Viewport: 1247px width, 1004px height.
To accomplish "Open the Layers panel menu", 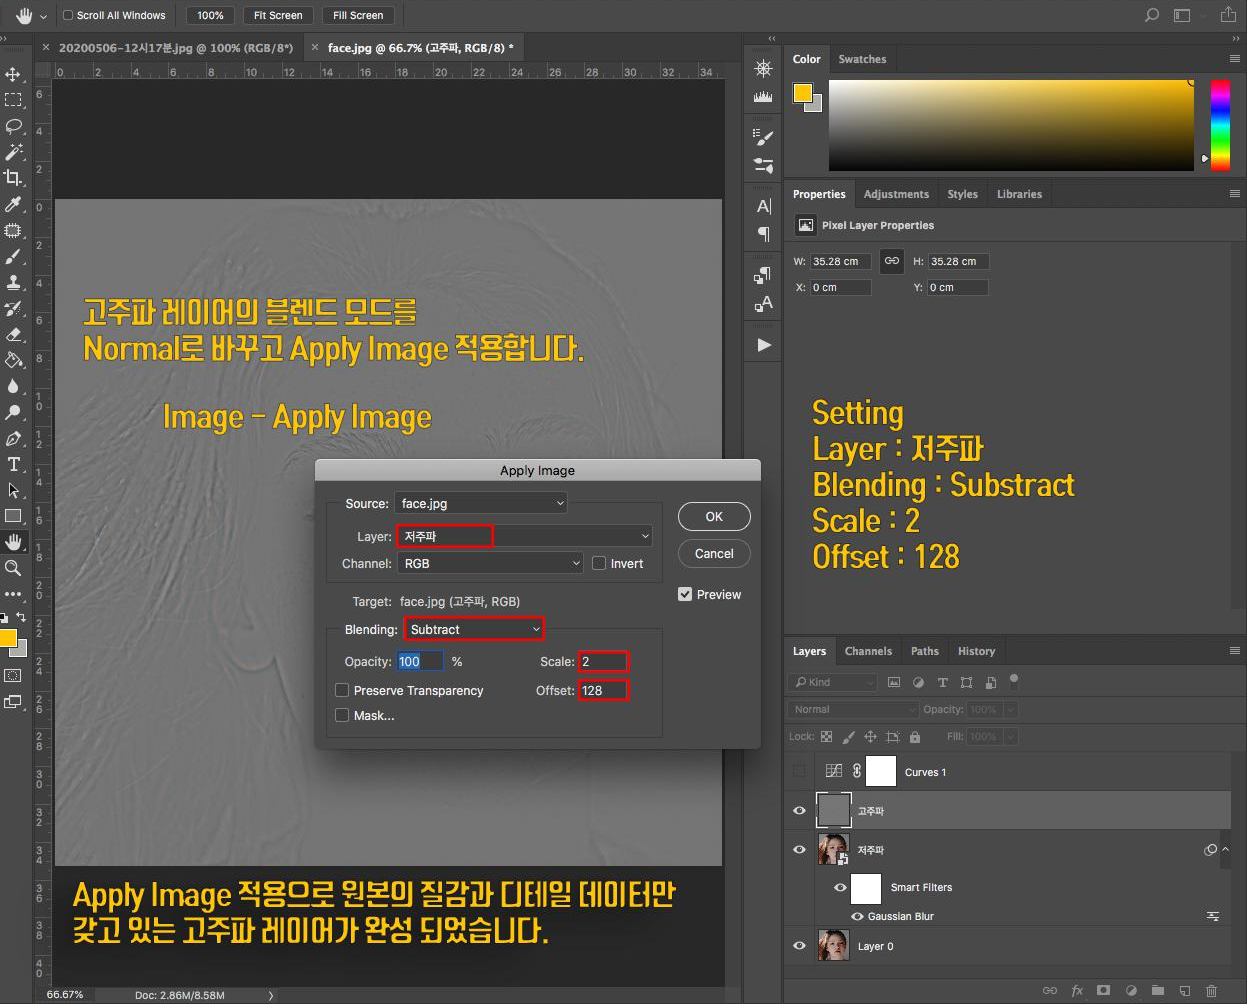I will pyautogui.click(x=1234, y=651).
